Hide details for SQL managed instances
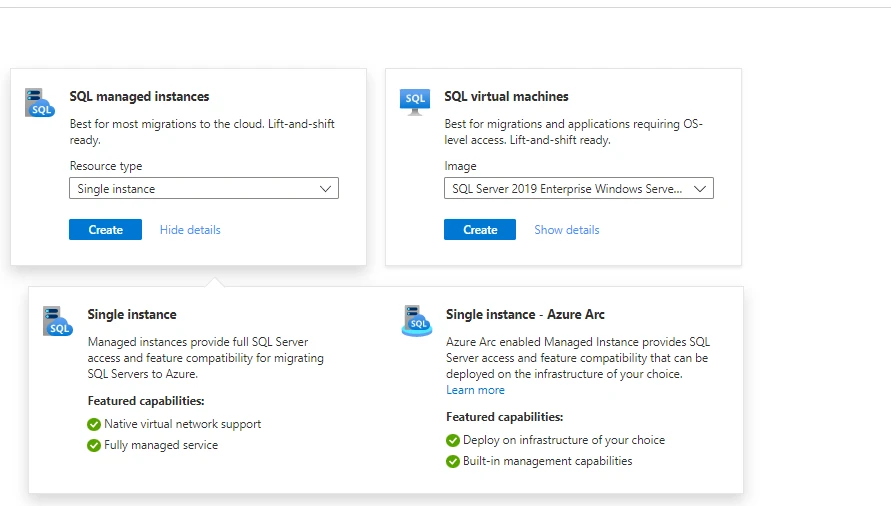Viewport: 891px width, 506px height. click(x=190, y=230)
